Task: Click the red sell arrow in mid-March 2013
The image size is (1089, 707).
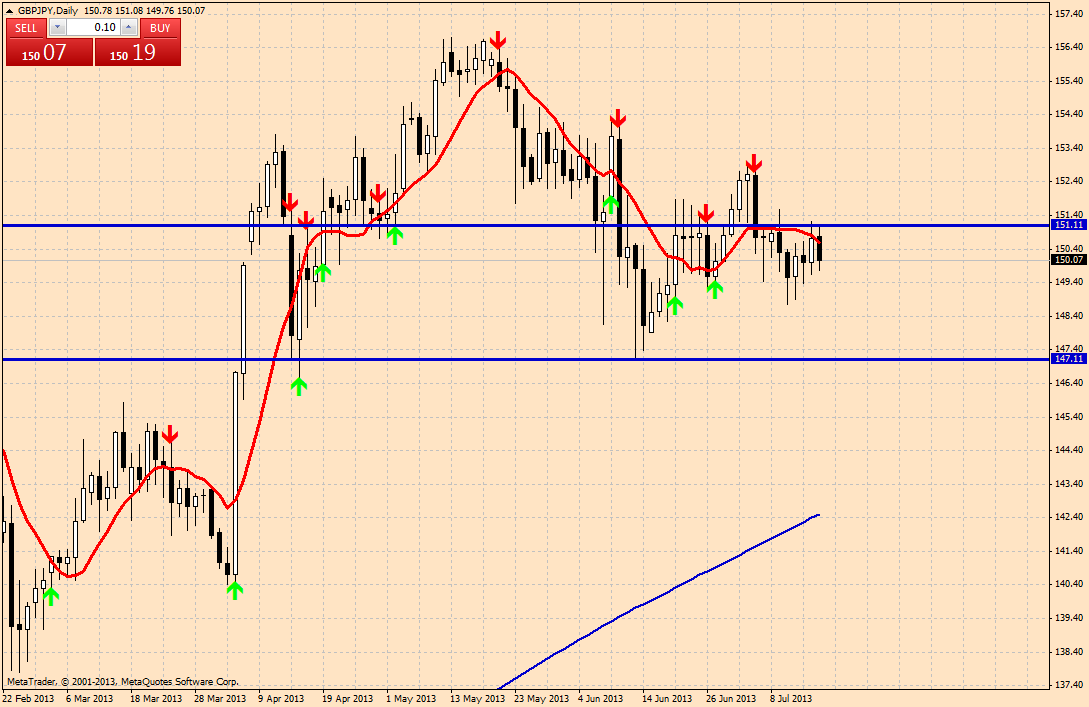Action: tap(170, 435)
